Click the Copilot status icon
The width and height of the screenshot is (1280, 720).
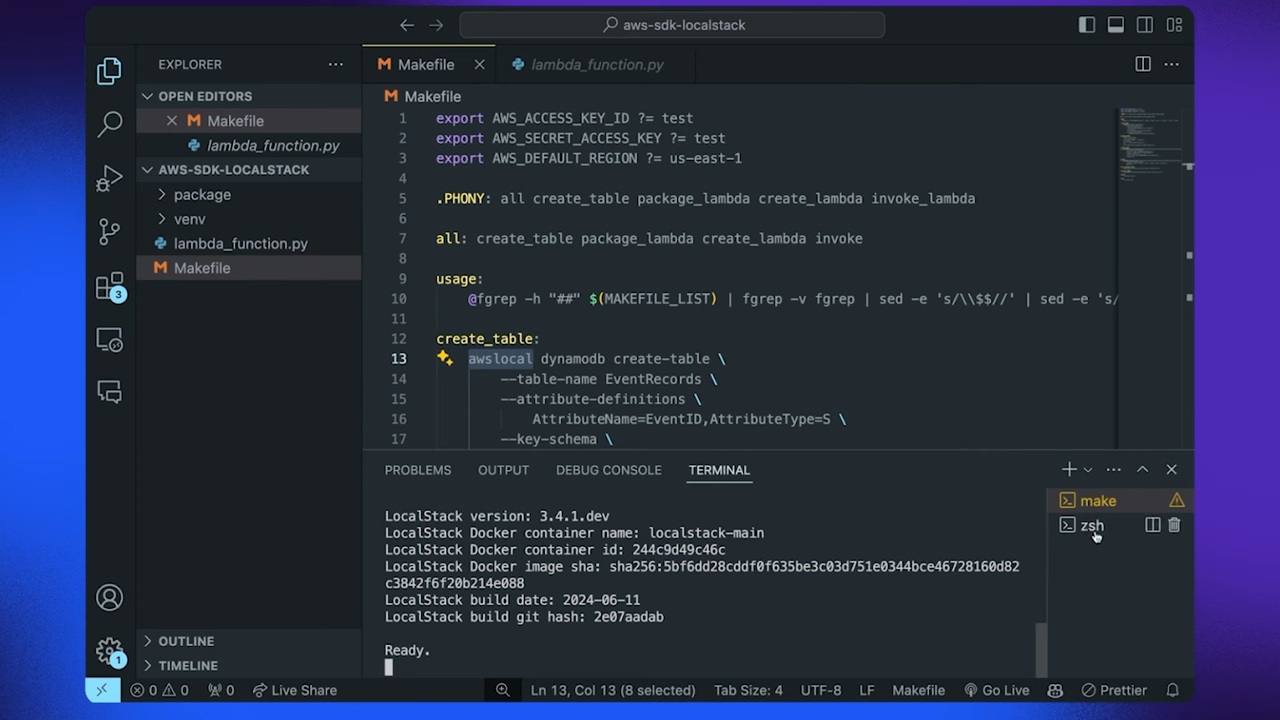point(1055,690)
